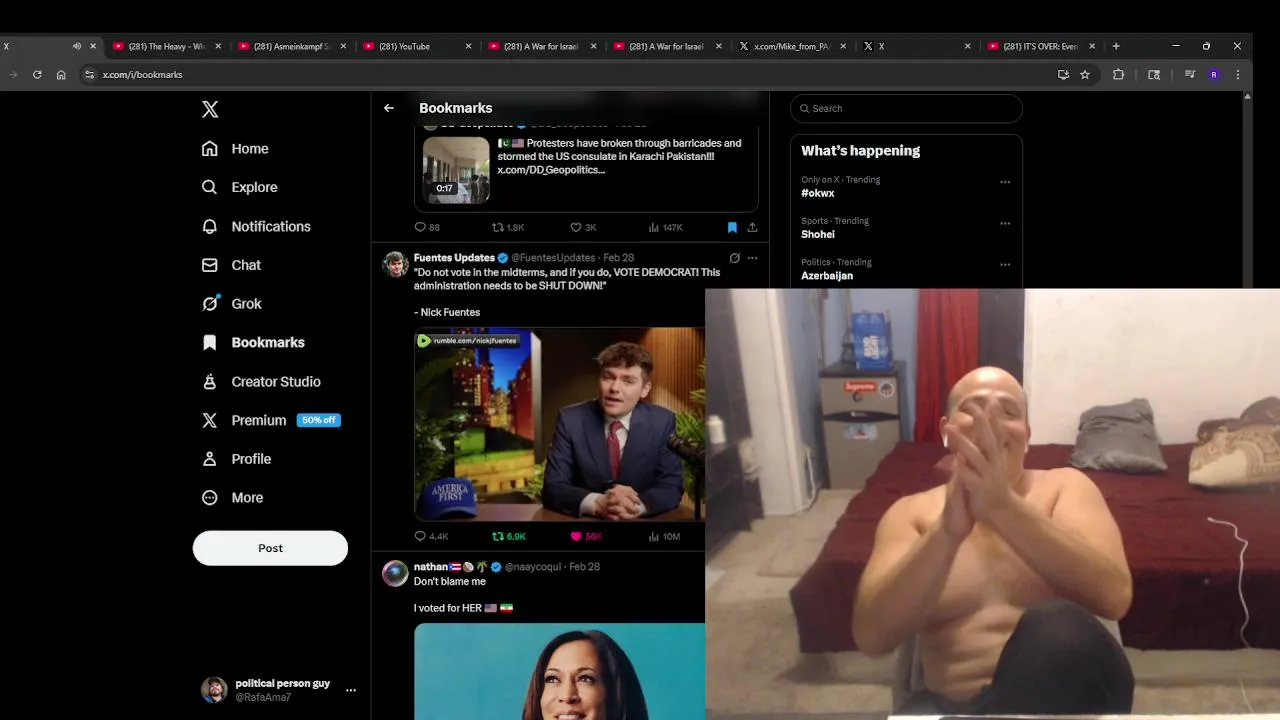
Task: Click the Post button
Action: coord(270,548)
